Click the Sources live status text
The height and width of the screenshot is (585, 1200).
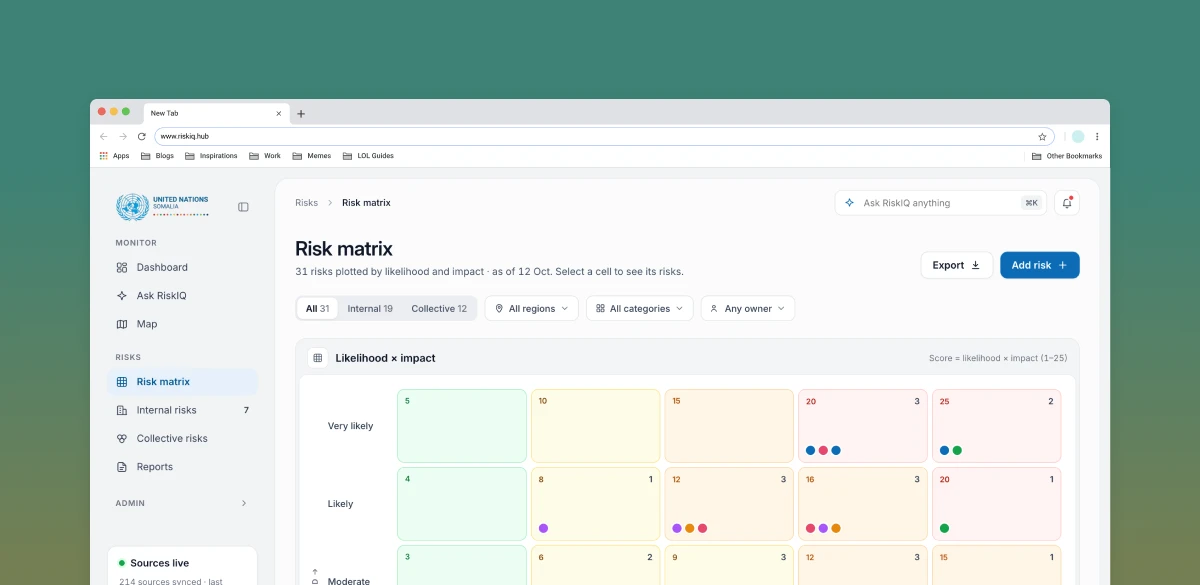click(159, 563)
